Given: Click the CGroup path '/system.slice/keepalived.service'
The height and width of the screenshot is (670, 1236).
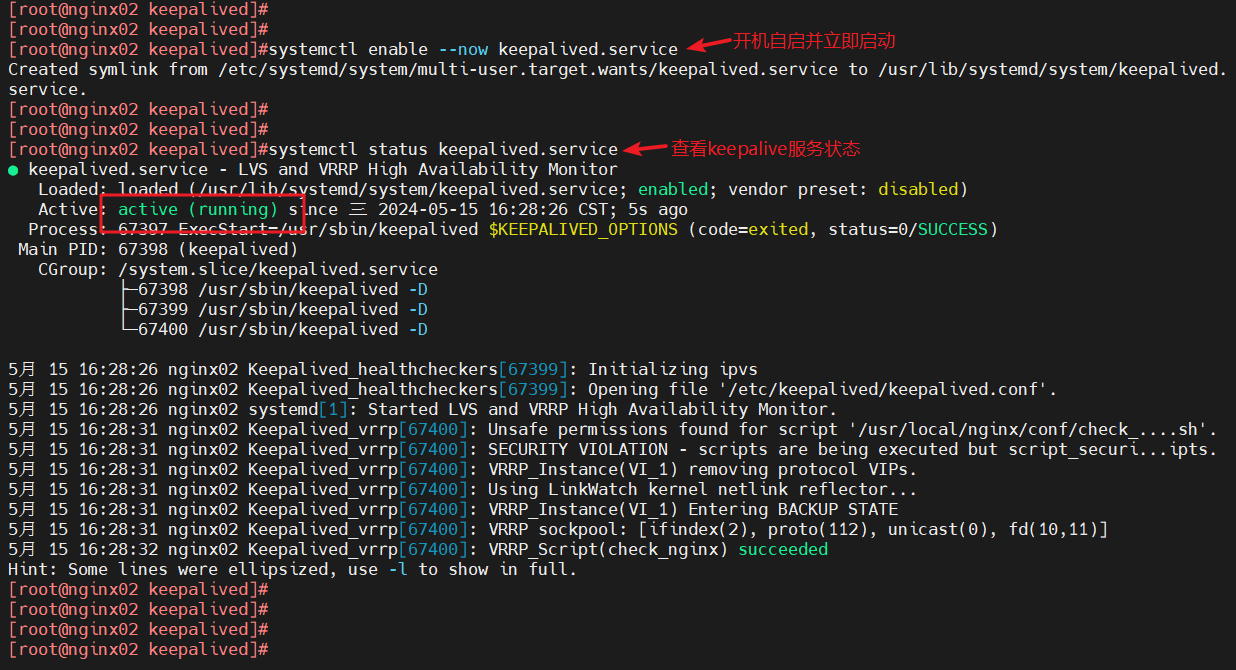Looking at the screenshot, I should [x=278, y=269].
